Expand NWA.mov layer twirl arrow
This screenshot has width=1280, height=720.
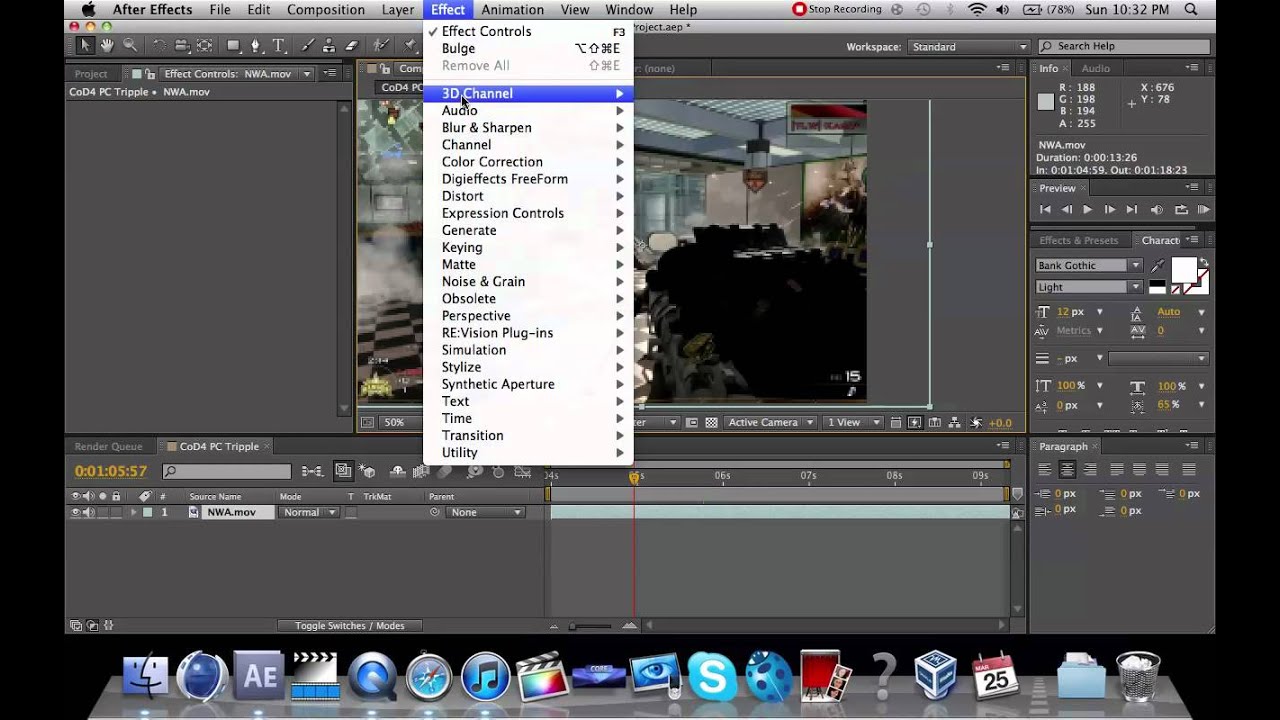(133, 512)
